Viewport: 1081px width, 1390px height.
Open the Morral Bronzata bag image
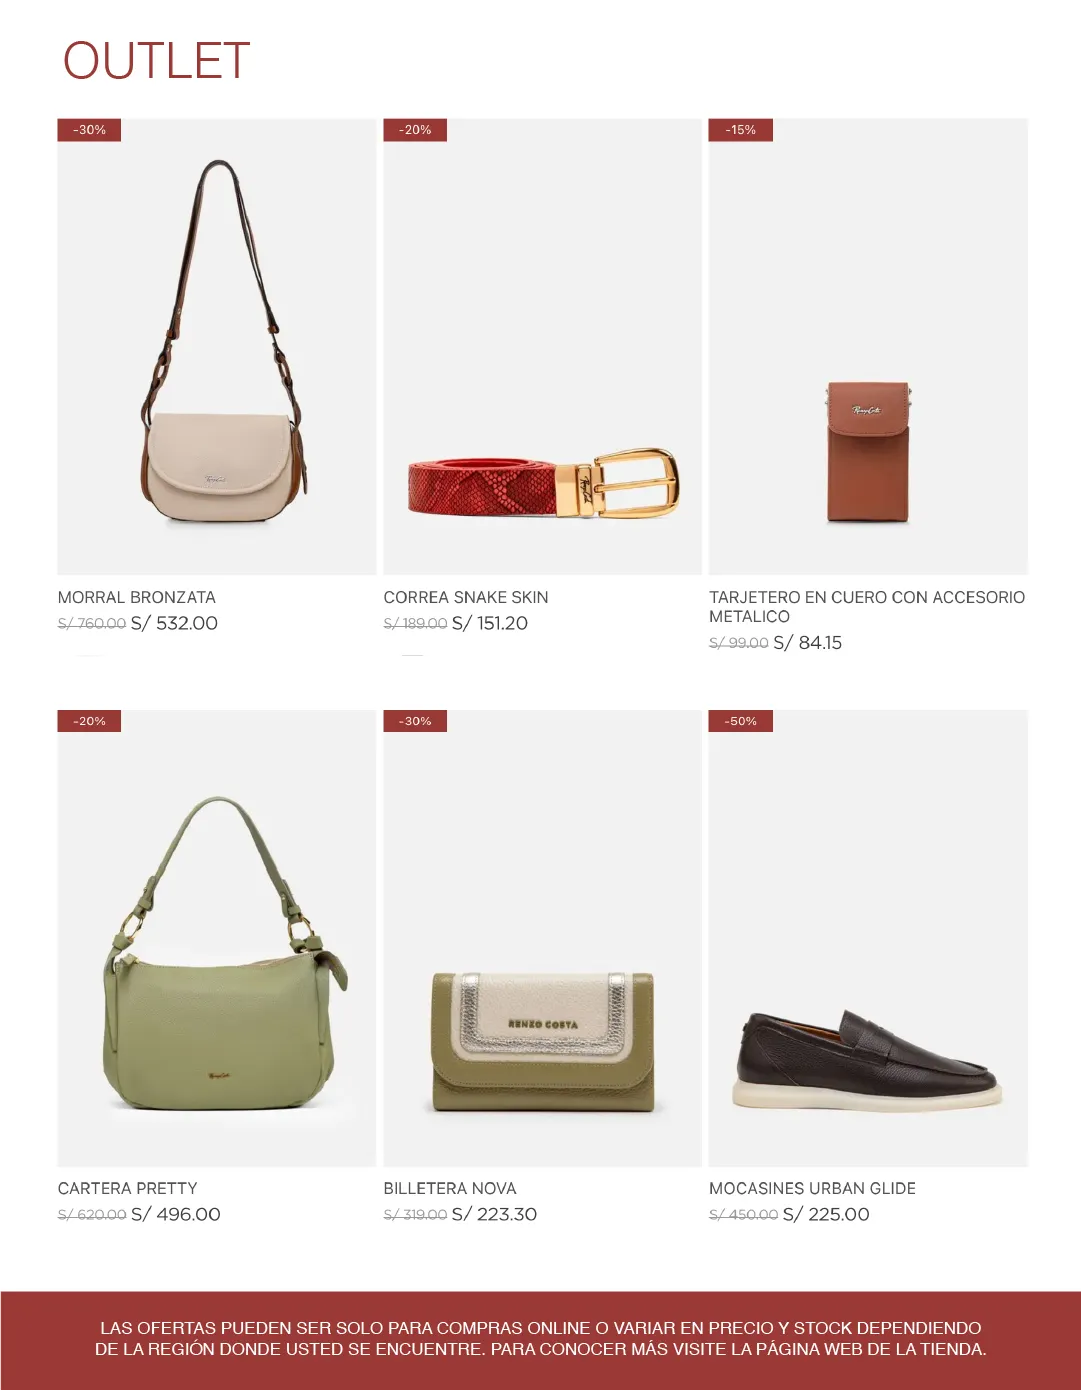pyautogui.click(x=217, y=346)
